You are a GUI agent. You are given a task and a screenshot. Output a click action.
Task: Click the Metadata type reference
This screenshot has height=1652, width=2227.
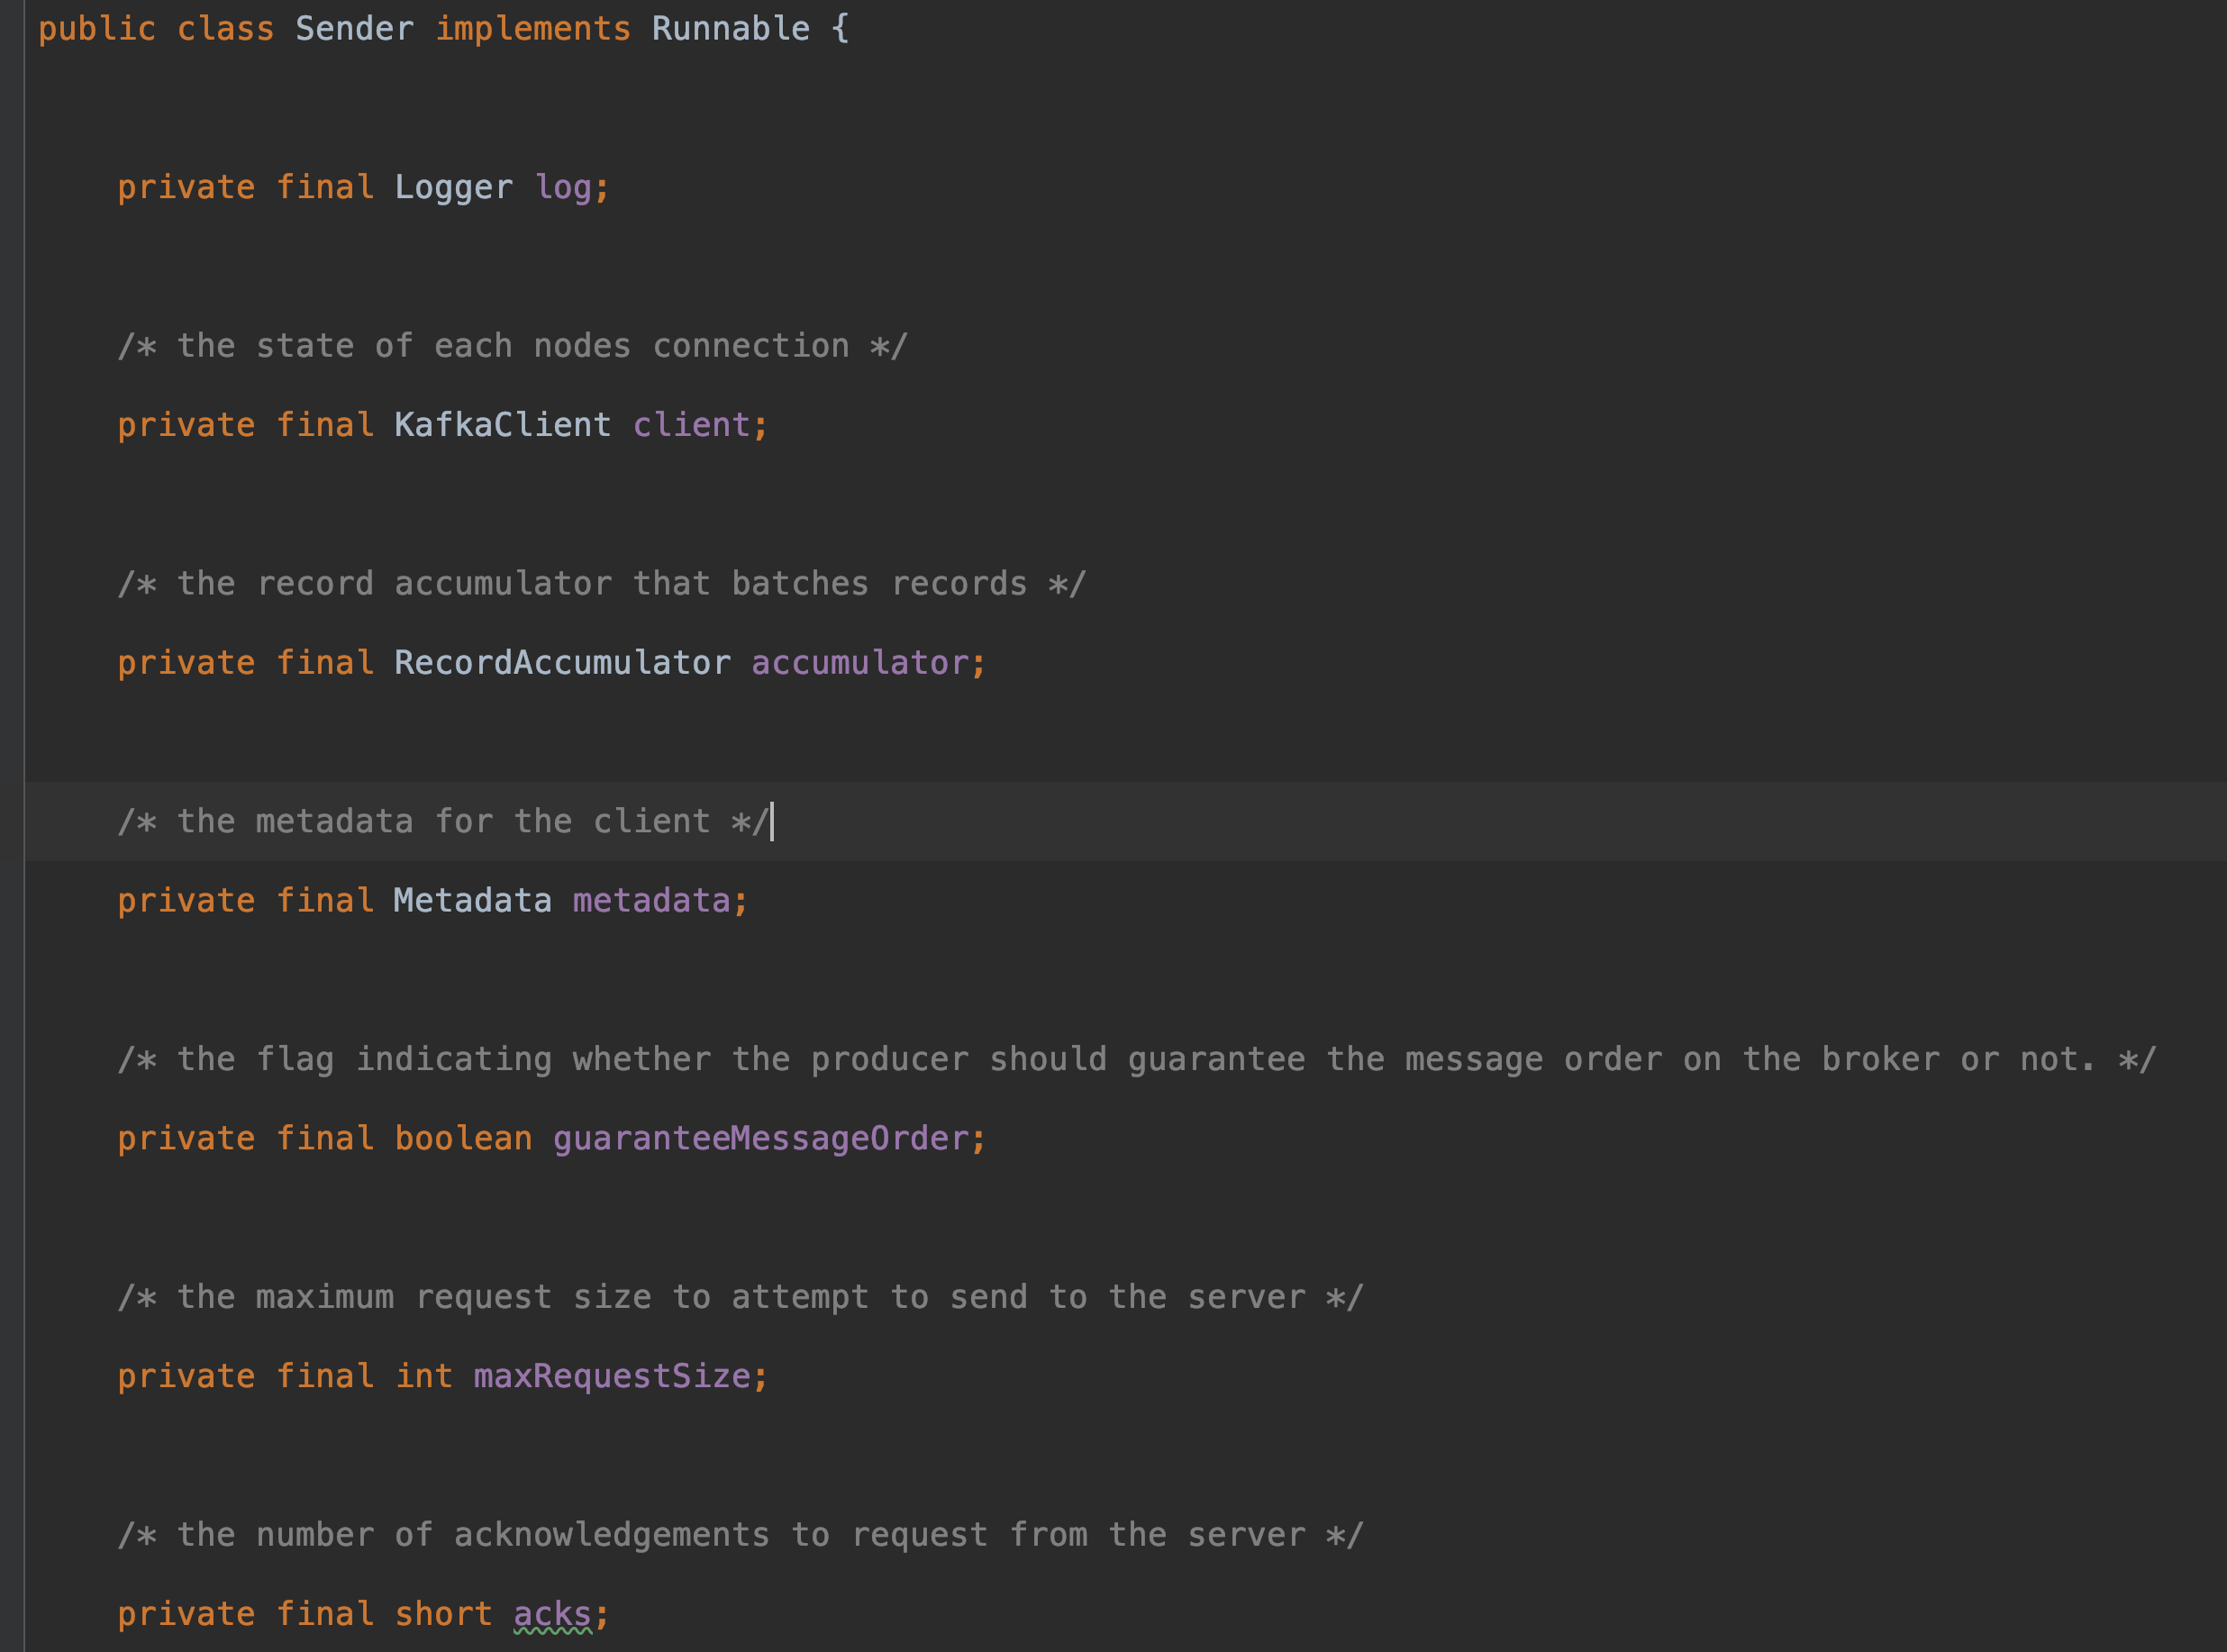click(471, 900)
